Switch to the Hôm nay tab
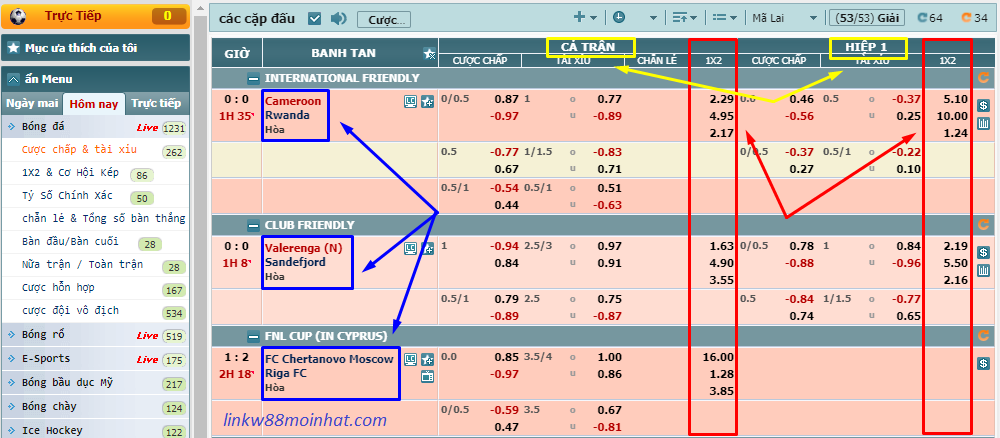This screenshot has width=1000, height=438. pyautogui.click(x=94, y=104)
